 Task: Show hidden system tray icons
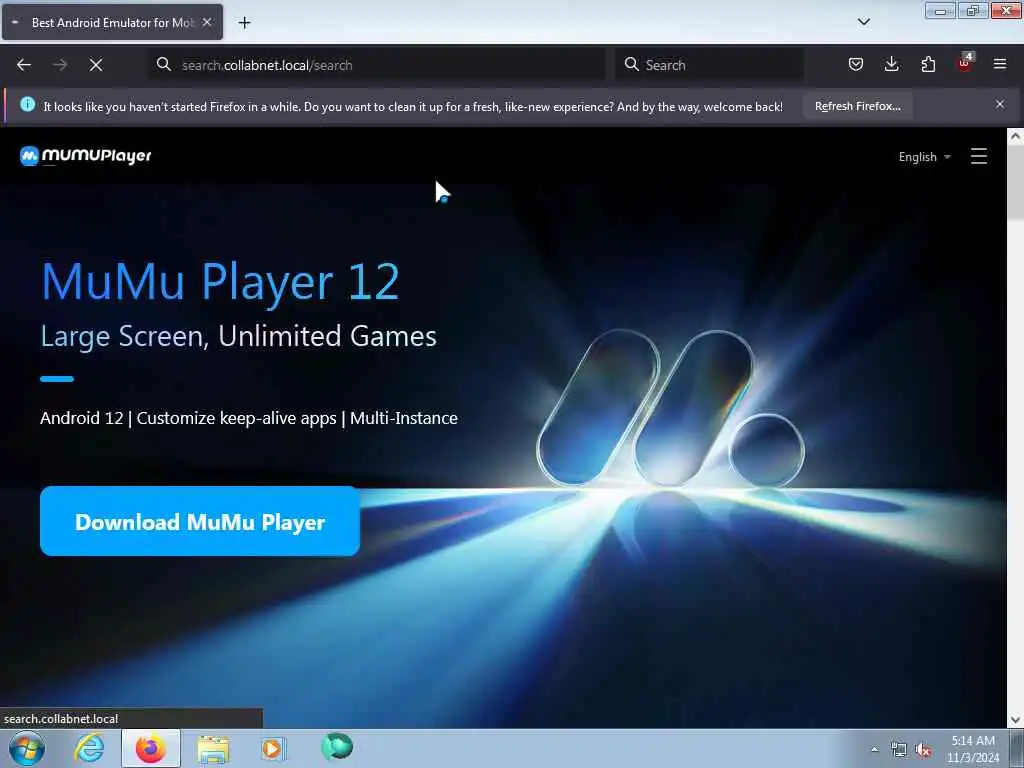(x=874, y=749)
